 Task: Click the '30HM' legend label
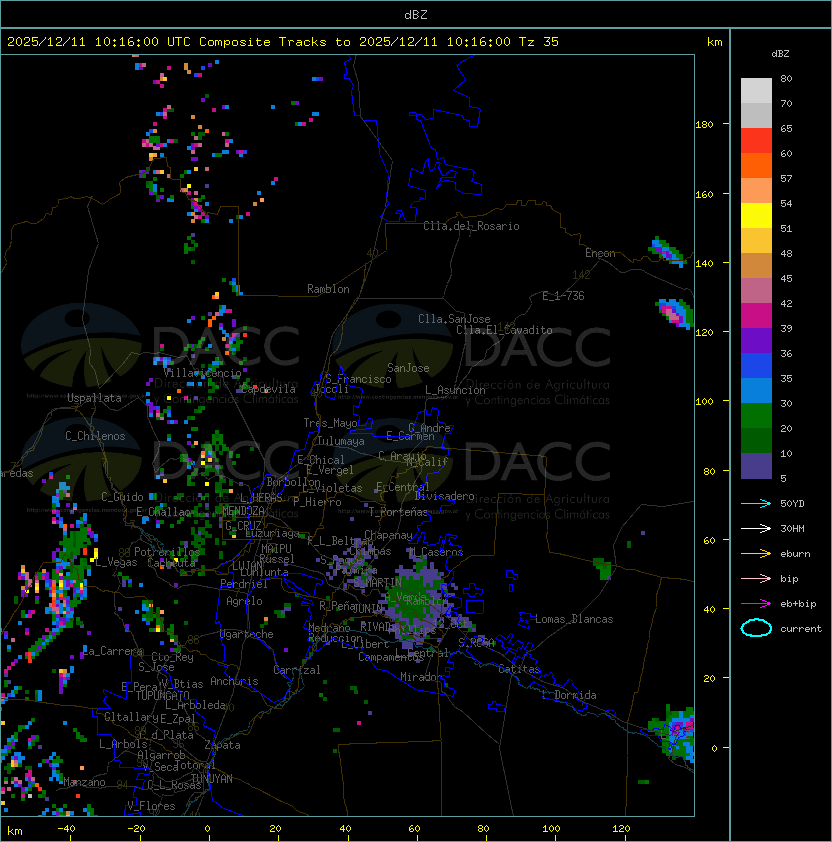coord(792,529)
